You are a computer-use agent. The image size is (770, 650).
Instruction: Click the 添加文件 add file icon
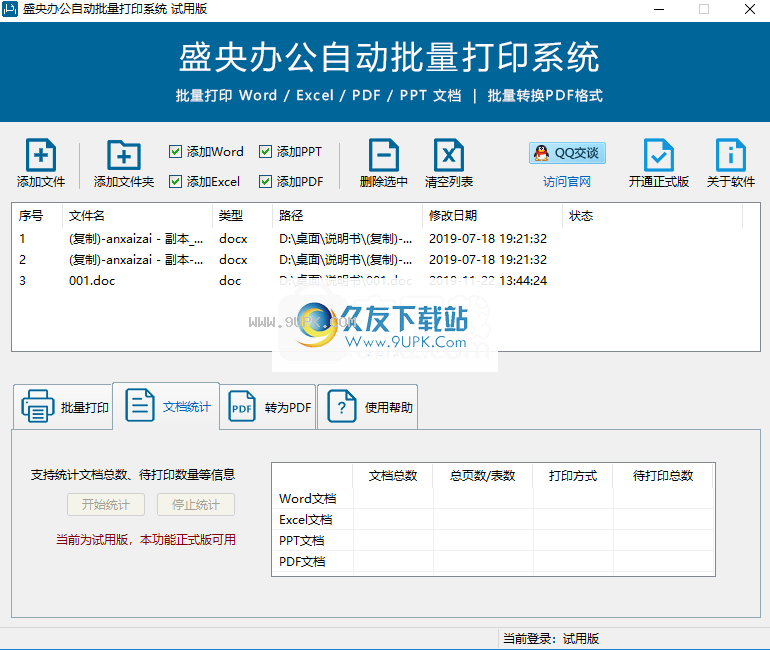pyautogui.click(x=41, y=156)
